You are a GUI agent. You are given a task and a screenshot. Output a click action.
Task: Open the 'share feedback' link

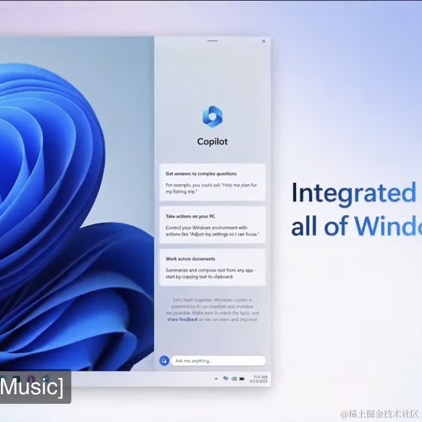coord(182,319)
